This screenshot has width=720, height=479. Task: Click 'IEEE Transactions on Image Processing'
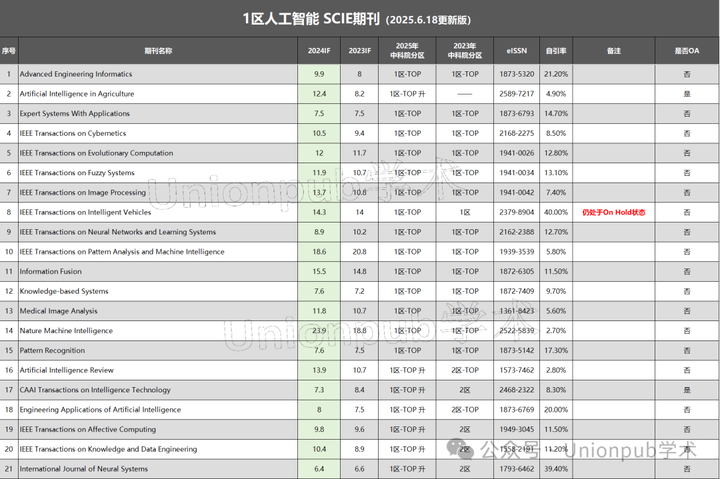83,192
